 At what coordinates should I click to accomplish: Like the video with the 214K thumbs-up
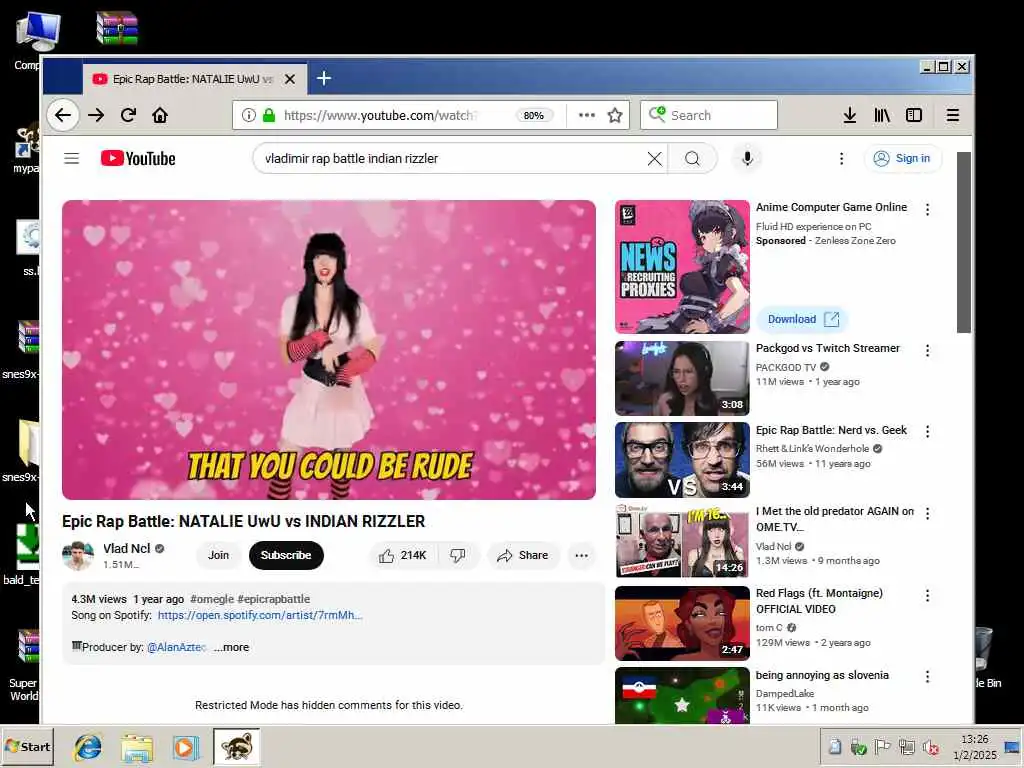(x=403, y=555)
